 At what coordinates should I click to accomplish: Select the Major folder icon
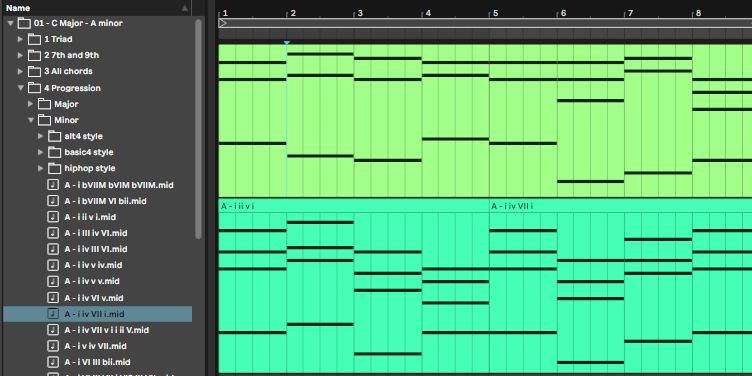click(x=44, y=104)
